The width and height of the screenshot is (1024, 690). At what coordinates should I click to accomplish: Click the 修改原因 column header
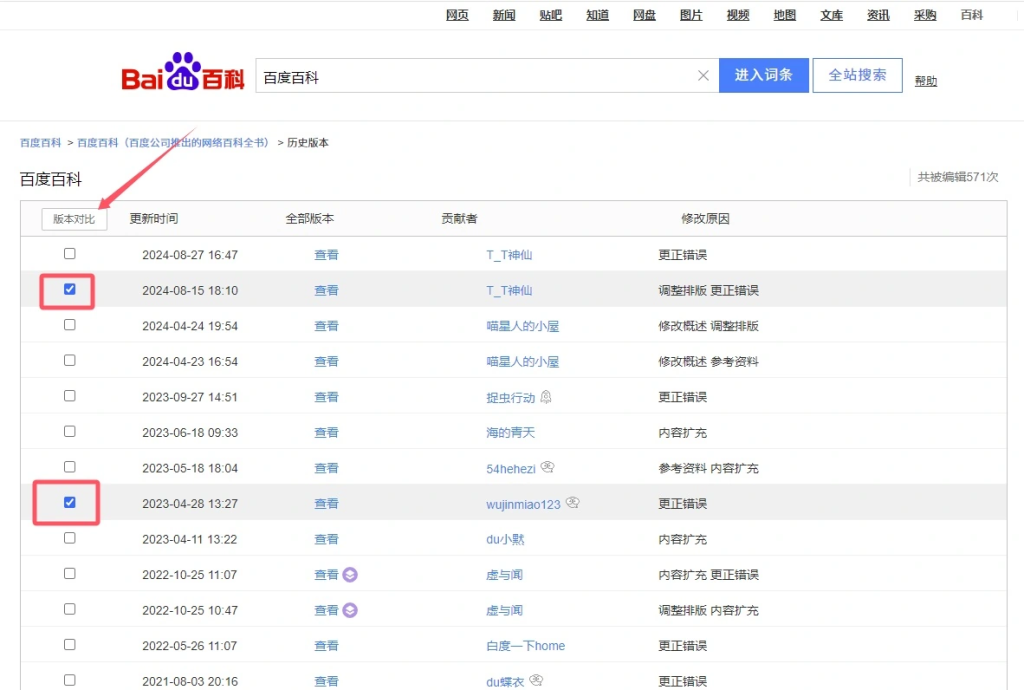(705, 219)
